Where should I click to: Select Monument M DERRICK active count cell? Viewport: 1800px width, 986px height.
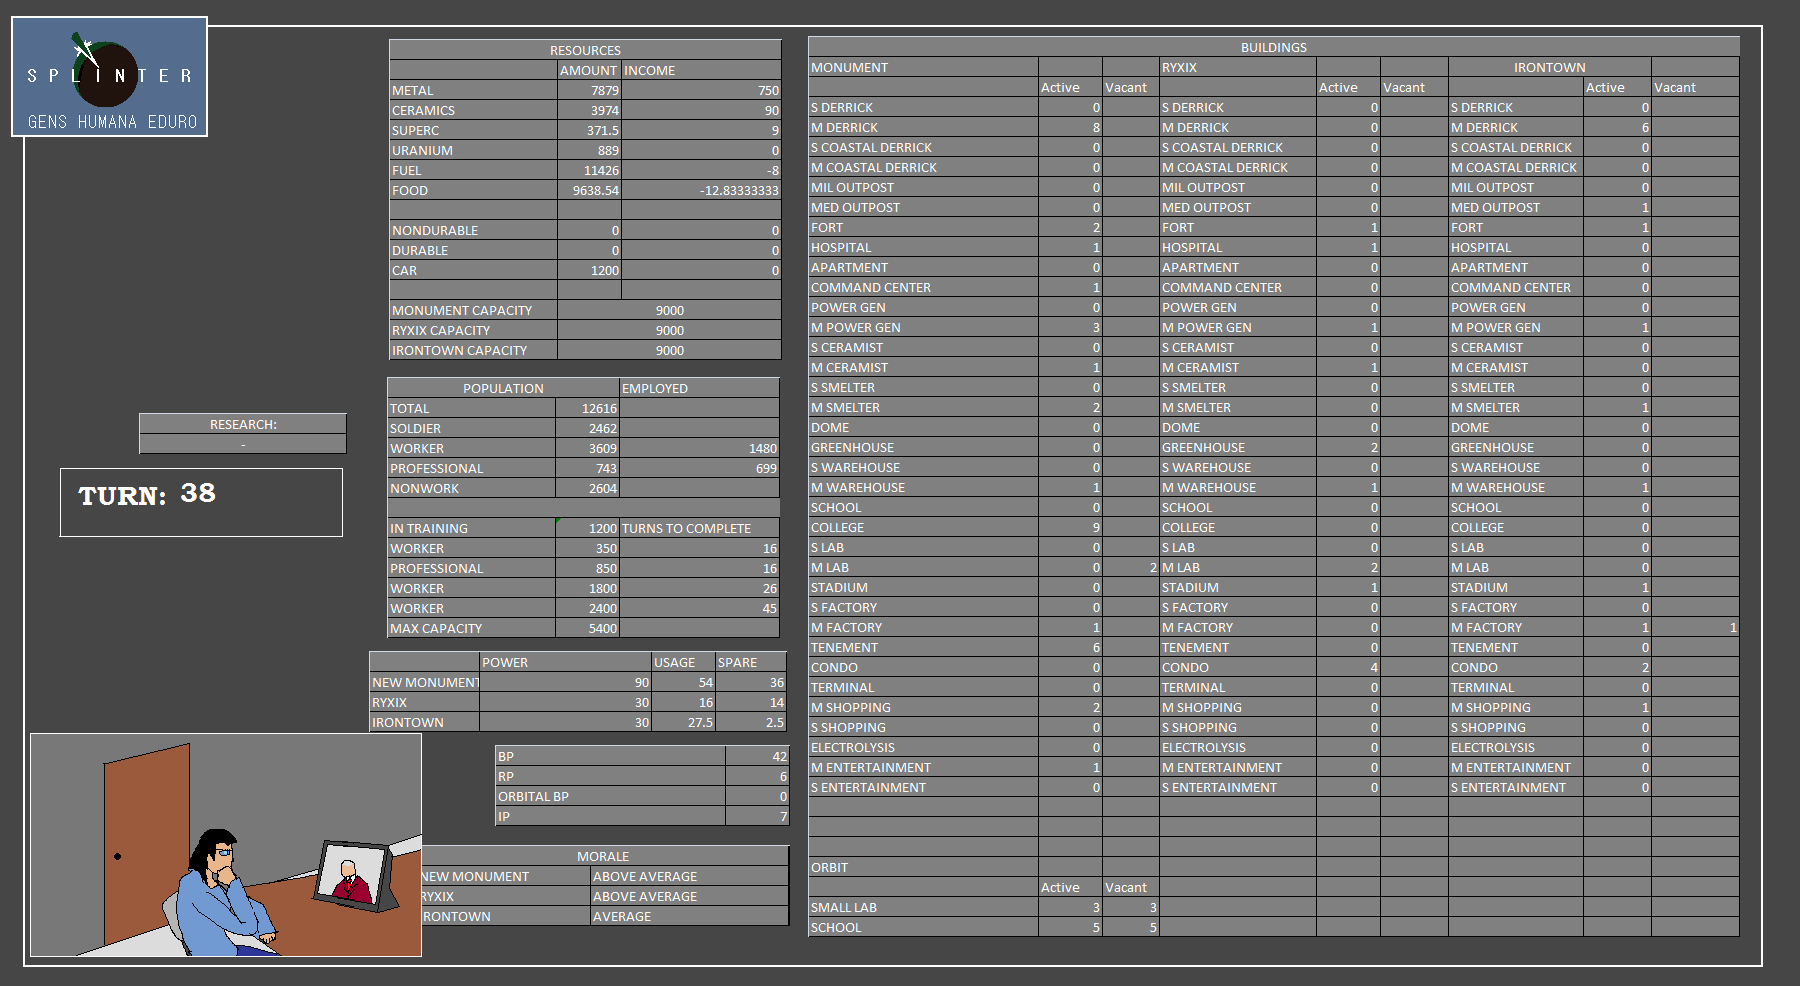coord(1070,127)
